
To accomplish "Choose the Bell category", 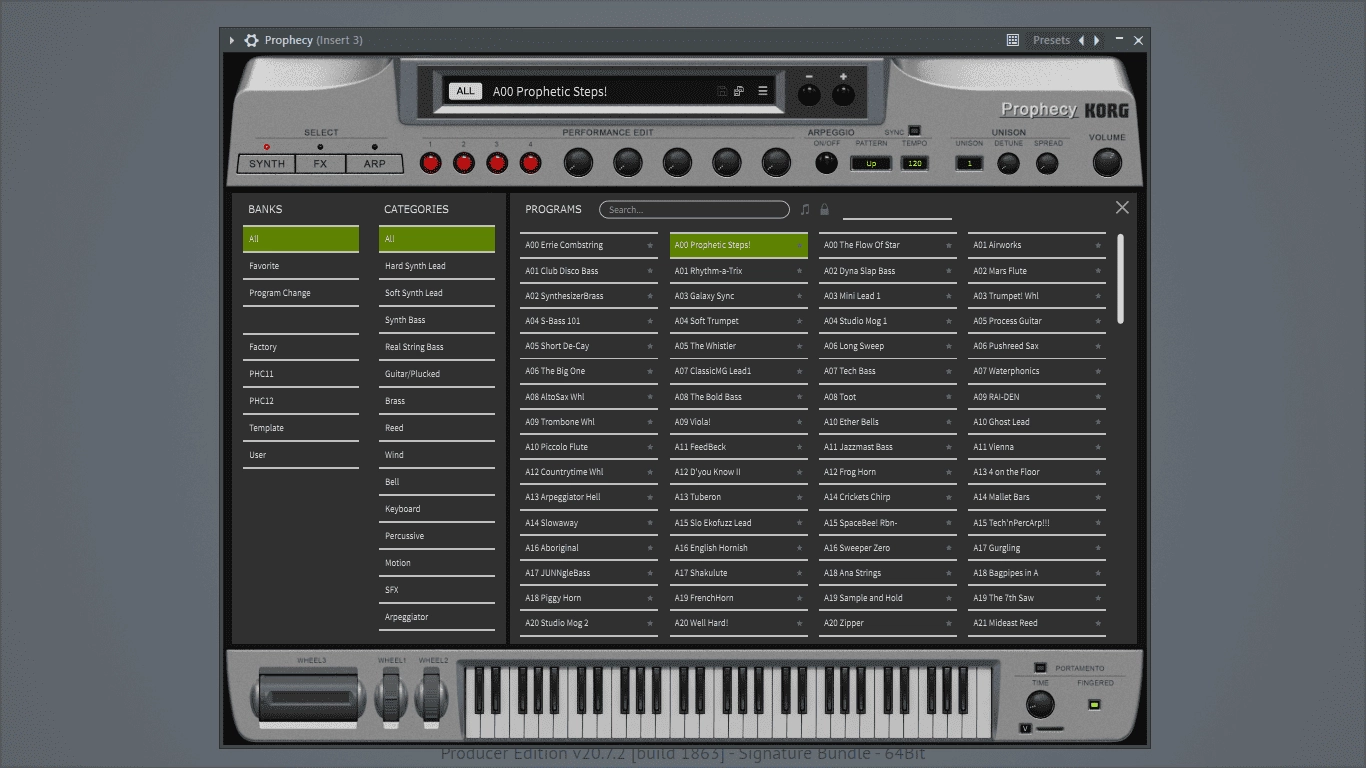I will (437, 482).
